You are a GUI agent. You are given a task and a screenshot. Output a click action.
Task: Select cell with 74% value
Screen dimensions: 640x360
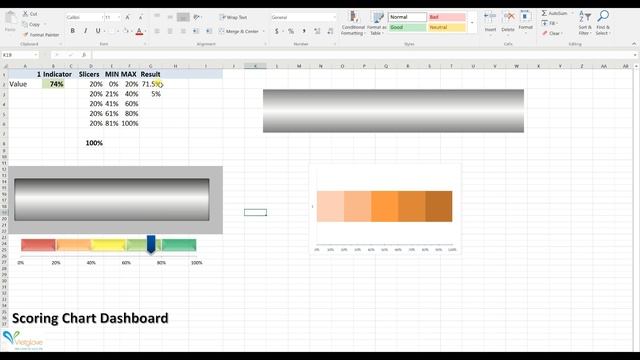(x=53, y=84)
